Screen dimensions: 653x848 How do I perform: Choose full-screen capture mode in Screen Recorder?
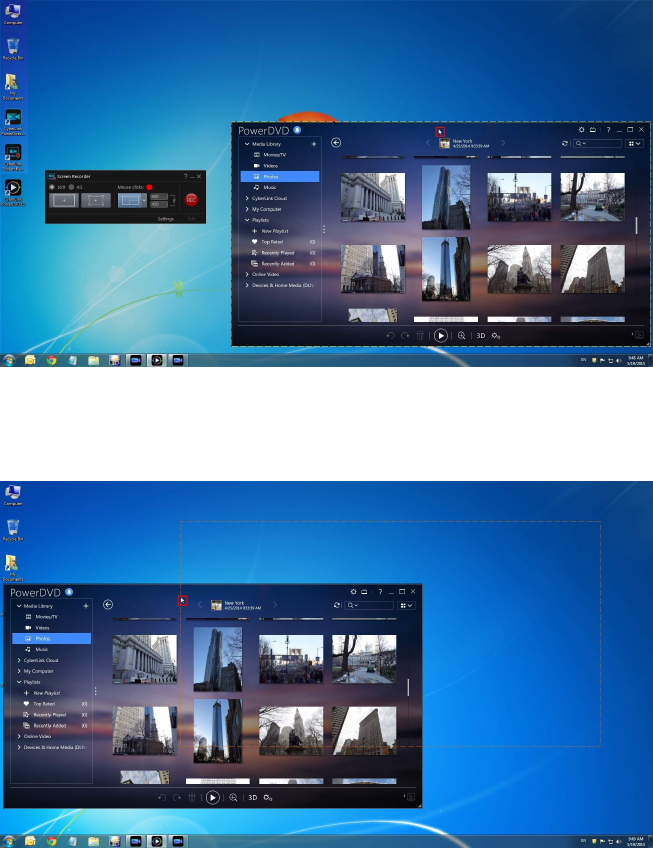pos(64,201)
